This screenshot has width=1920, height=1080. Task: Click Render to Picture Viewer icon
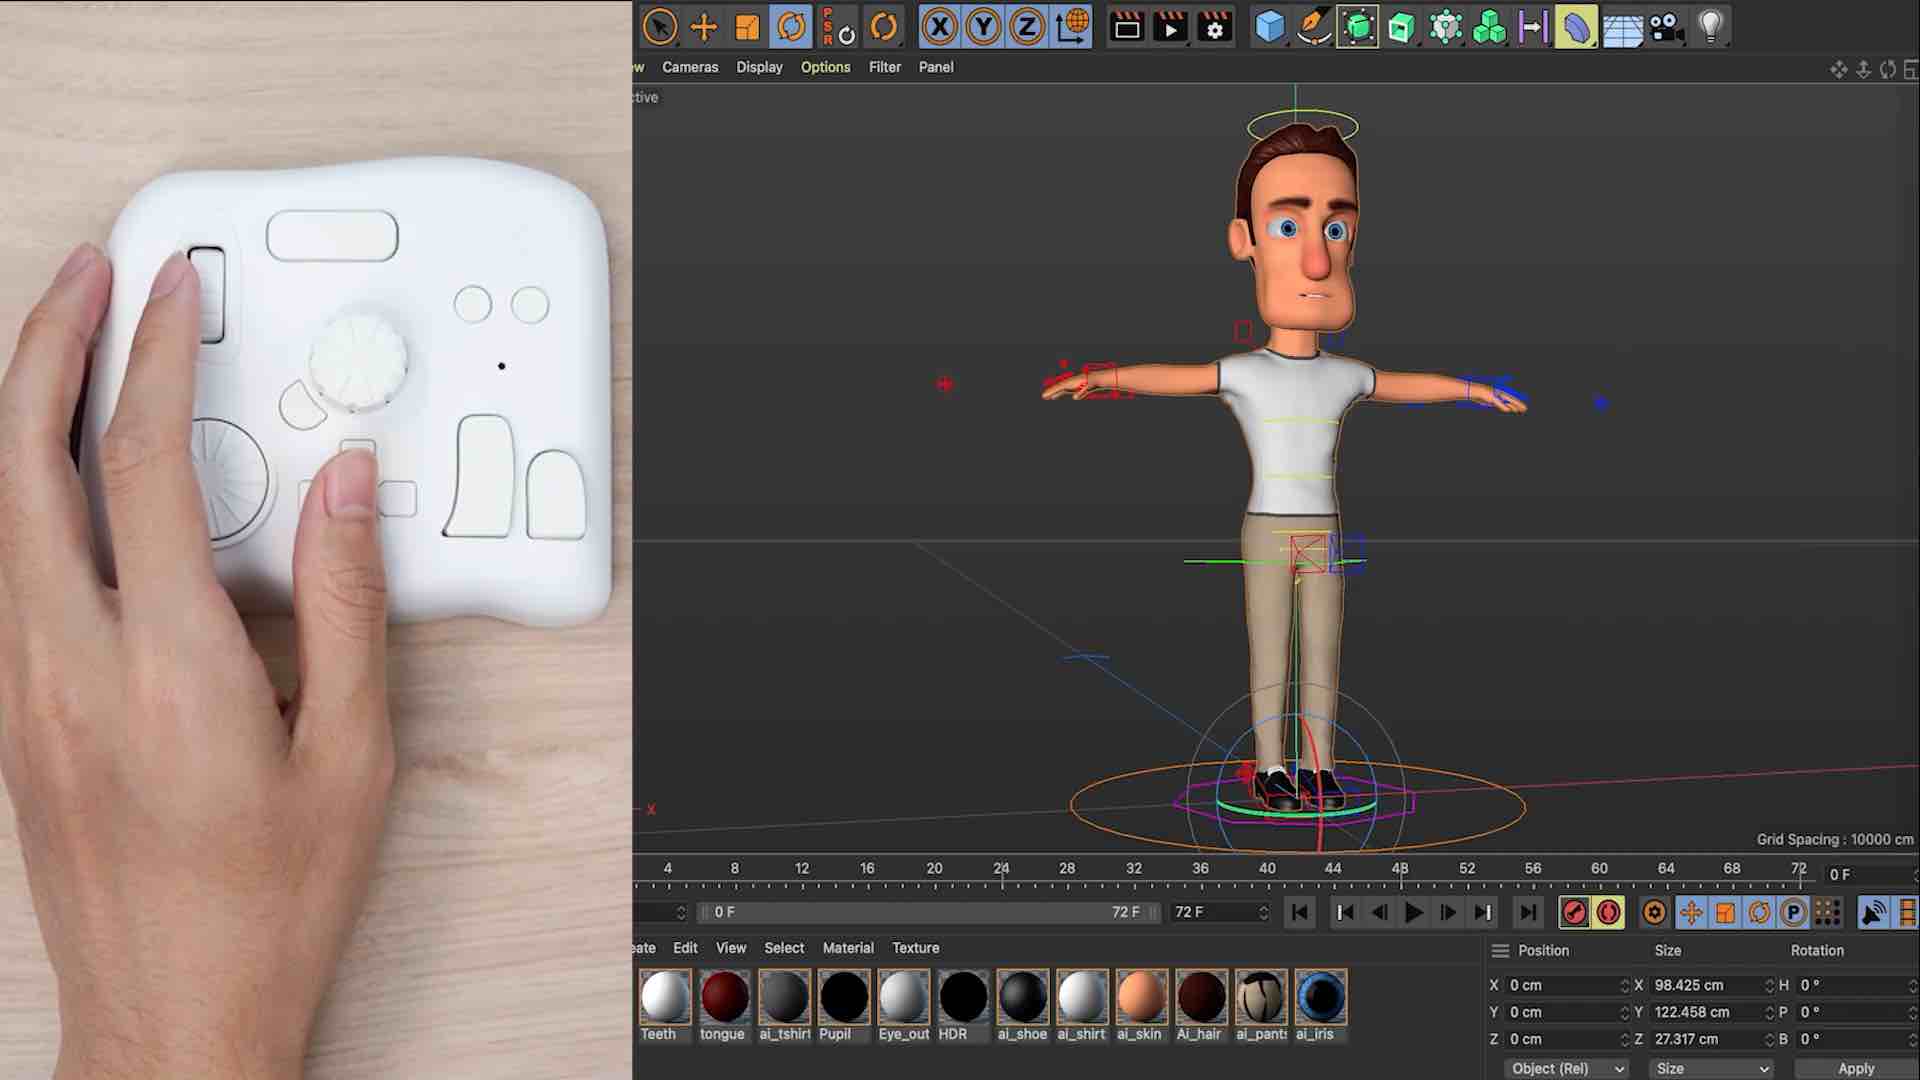[1171, 27]
